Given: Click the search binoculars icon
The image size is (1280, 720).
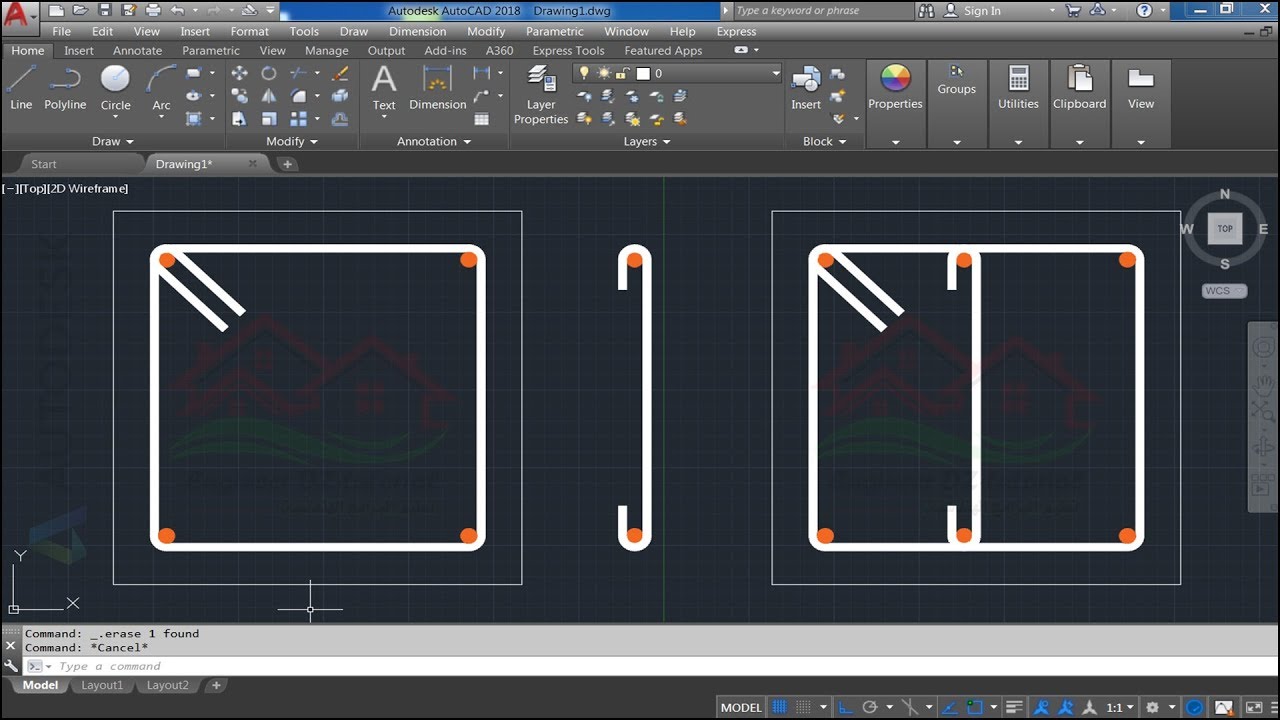Looking at the screenshot, I should pyautogui.click(x=926, y=11).
